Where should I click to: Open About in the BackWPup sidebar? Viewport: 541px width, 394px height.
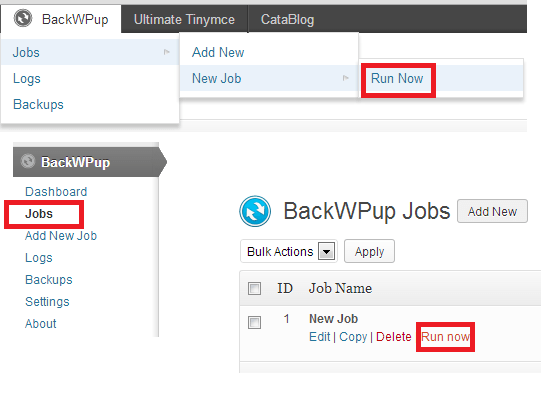click(x=41, y=324)
